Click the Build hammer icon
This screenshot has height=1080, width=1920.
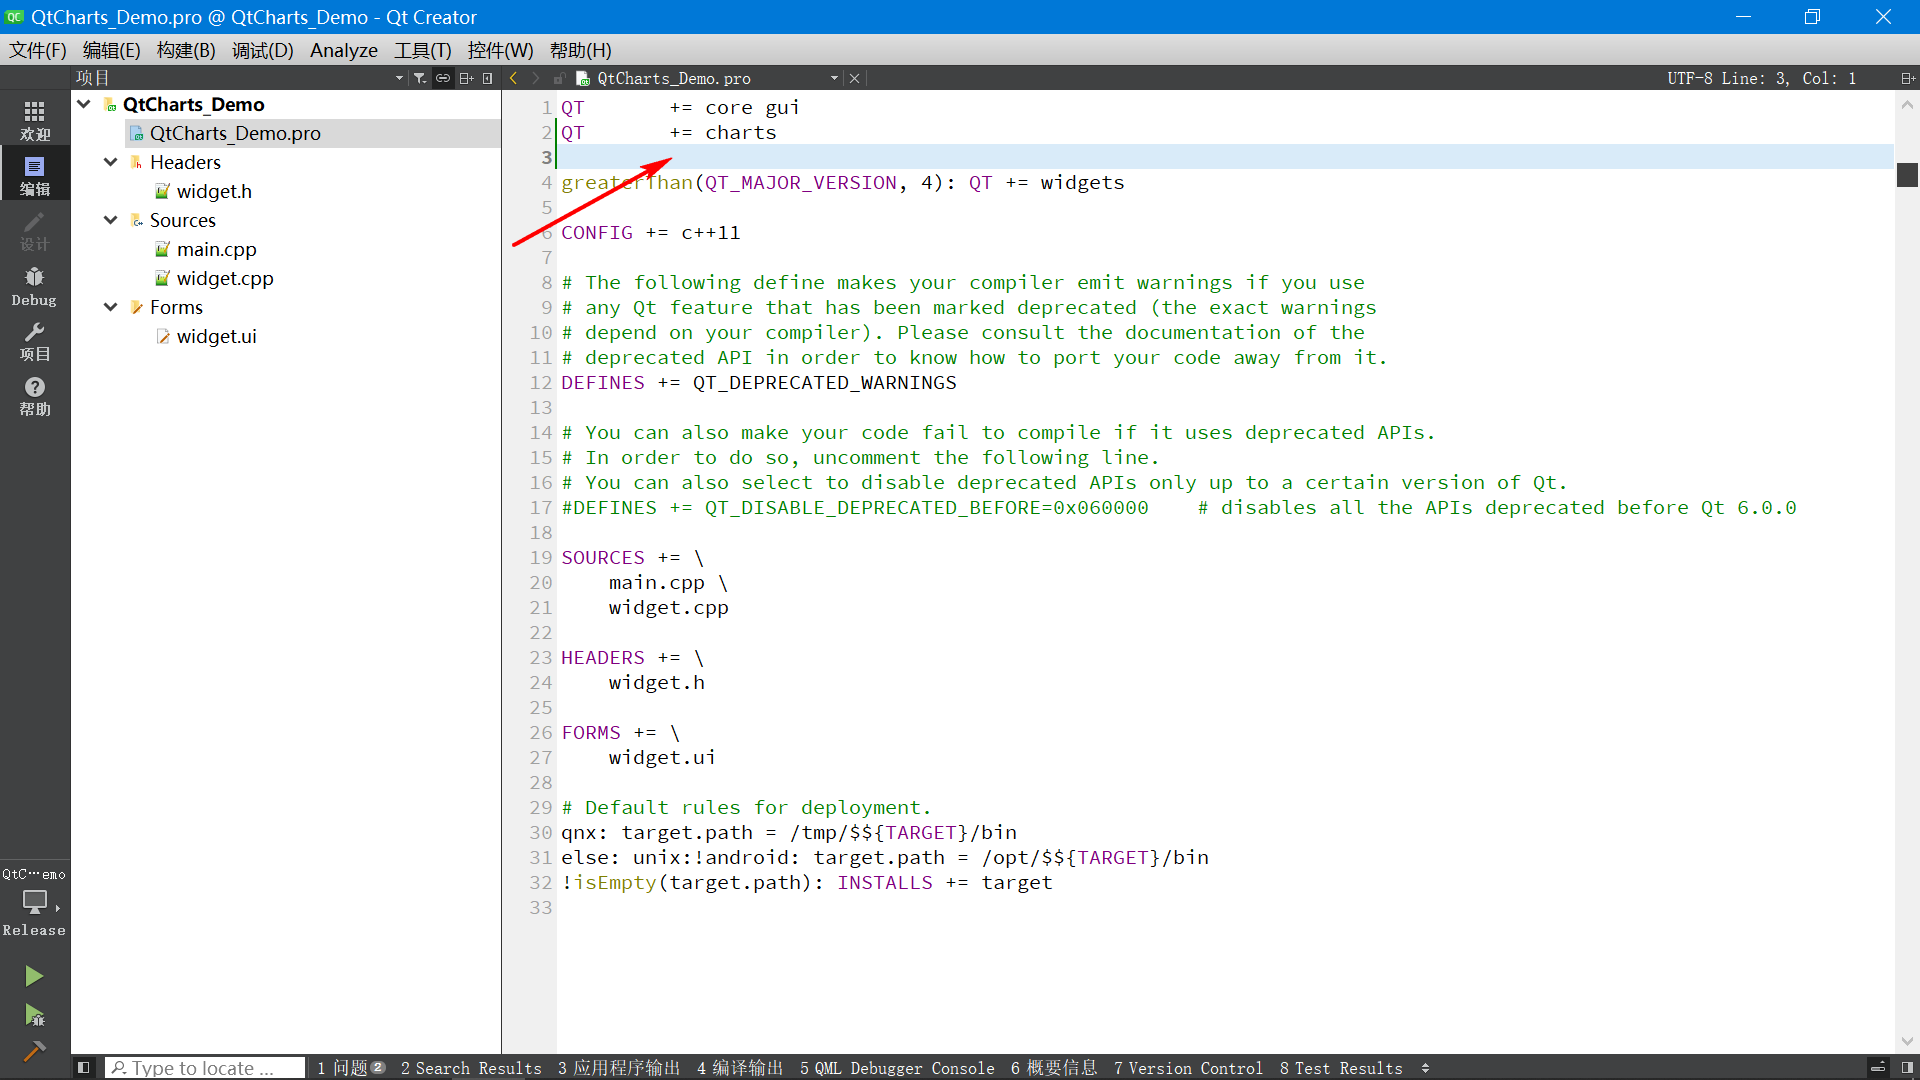click(34, 1051)
